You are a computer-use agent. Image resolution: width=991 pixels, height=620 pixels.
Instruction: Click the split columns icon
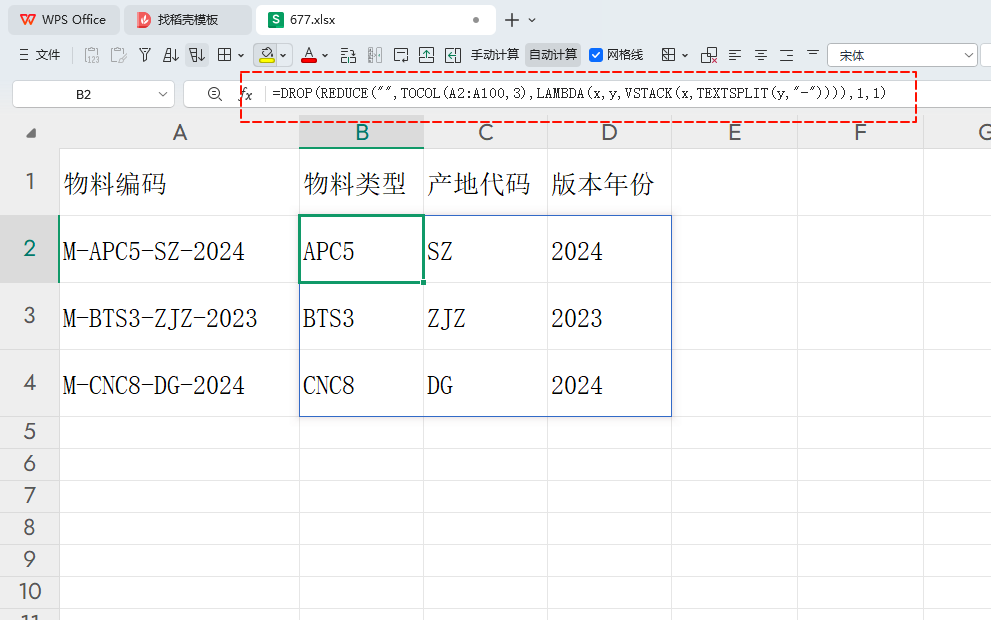[375, 55]
